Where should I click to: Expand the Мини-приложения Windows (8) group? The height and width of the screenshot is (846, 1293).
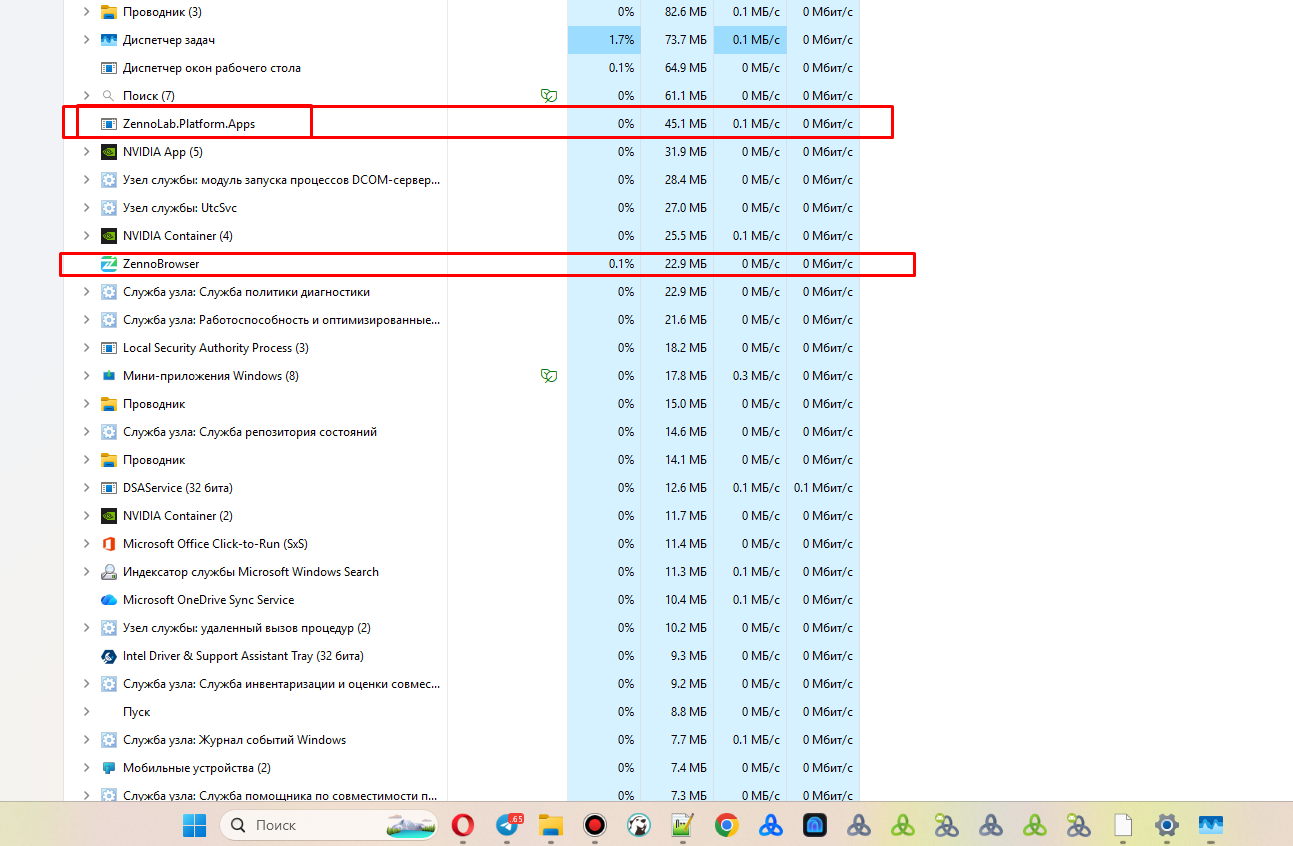[86, 376]
